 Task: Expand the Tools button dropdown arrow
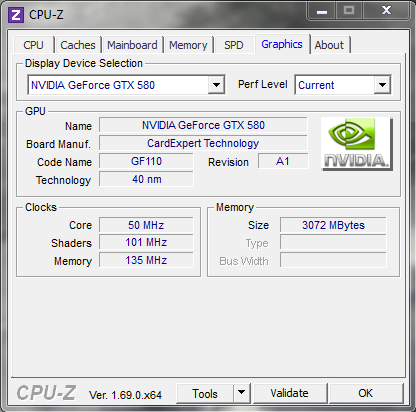click(x=242, y=393)
